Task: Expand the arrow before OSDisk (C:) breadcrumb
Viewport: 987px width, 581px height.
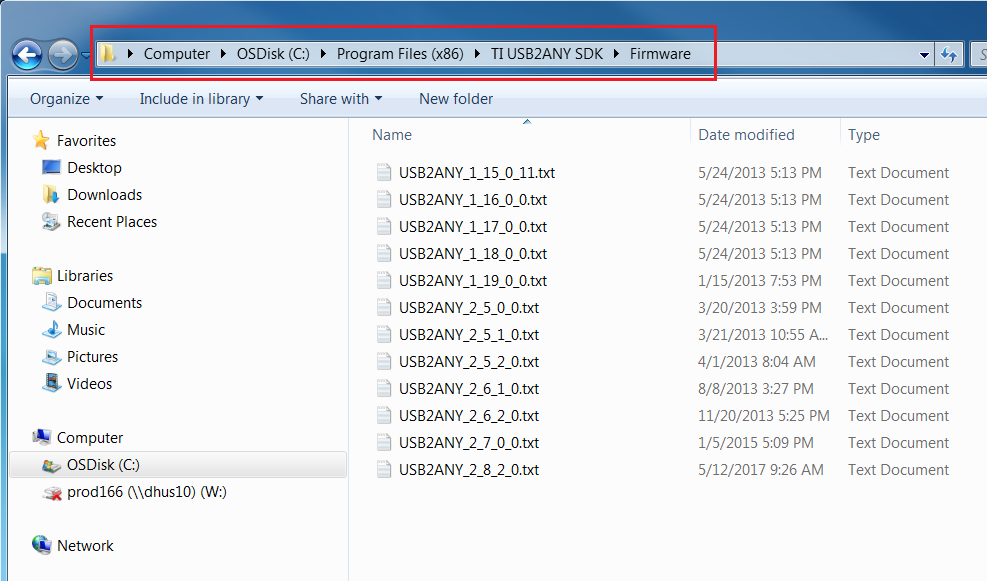Action: point(223,54)
